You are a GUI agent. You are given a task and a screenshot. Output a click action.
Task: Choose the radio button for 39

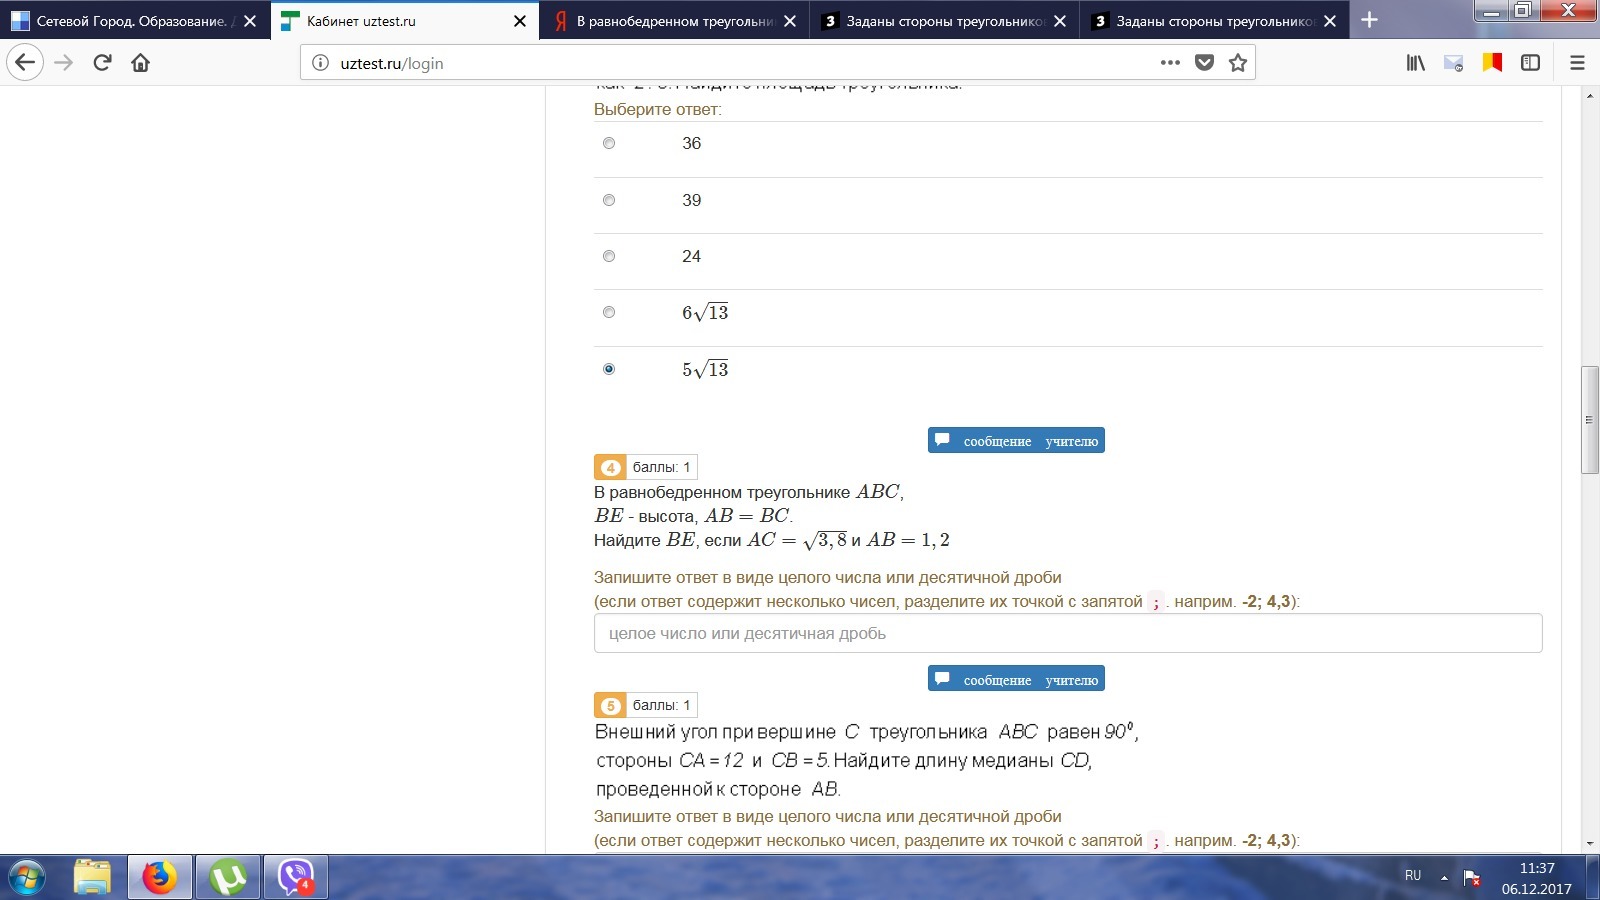[x=609, y=200]
